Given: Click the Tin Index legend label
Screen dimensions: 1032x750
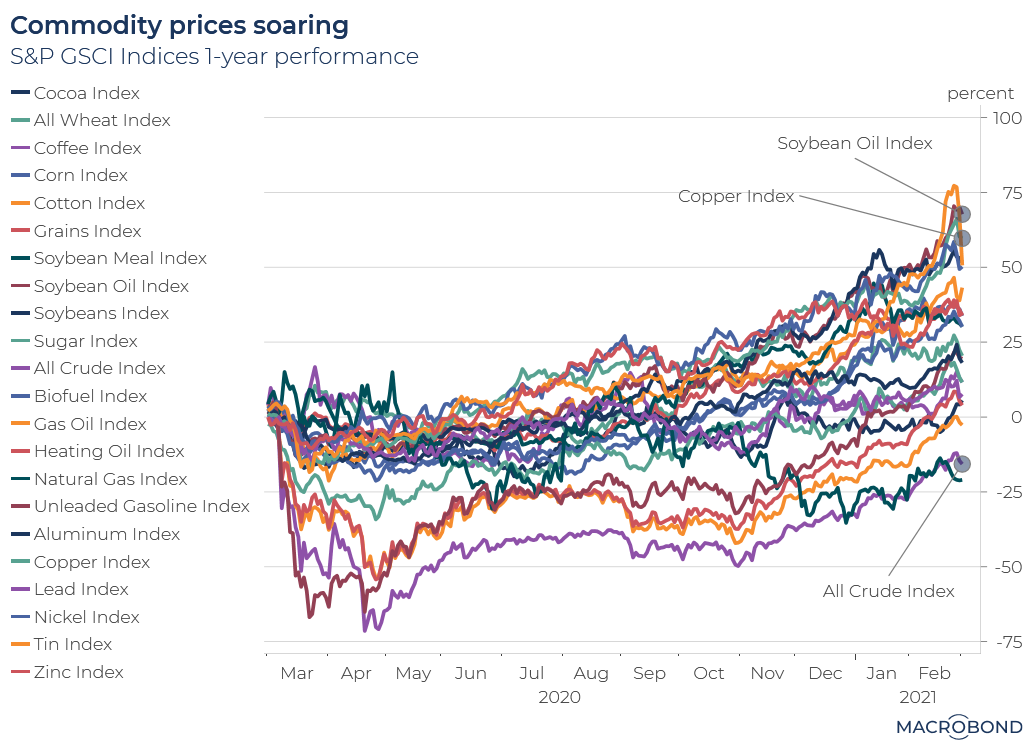Looking at the screenshot, I should [73, 644].
